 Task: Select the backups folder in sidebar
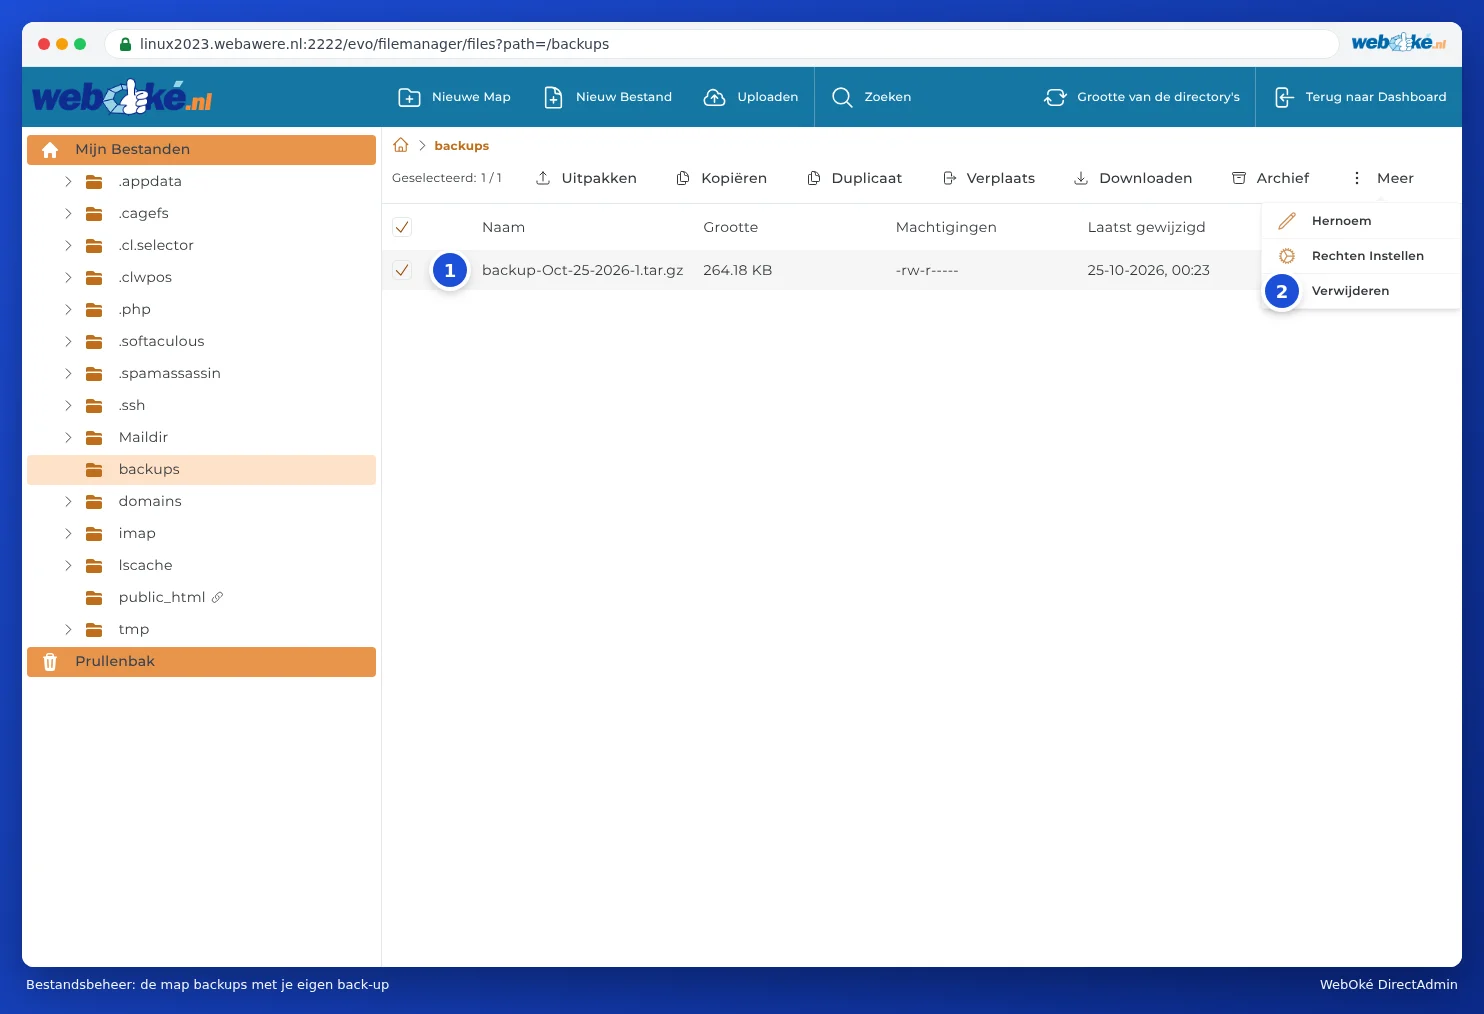pyautogui.click(x=201, y=470)
